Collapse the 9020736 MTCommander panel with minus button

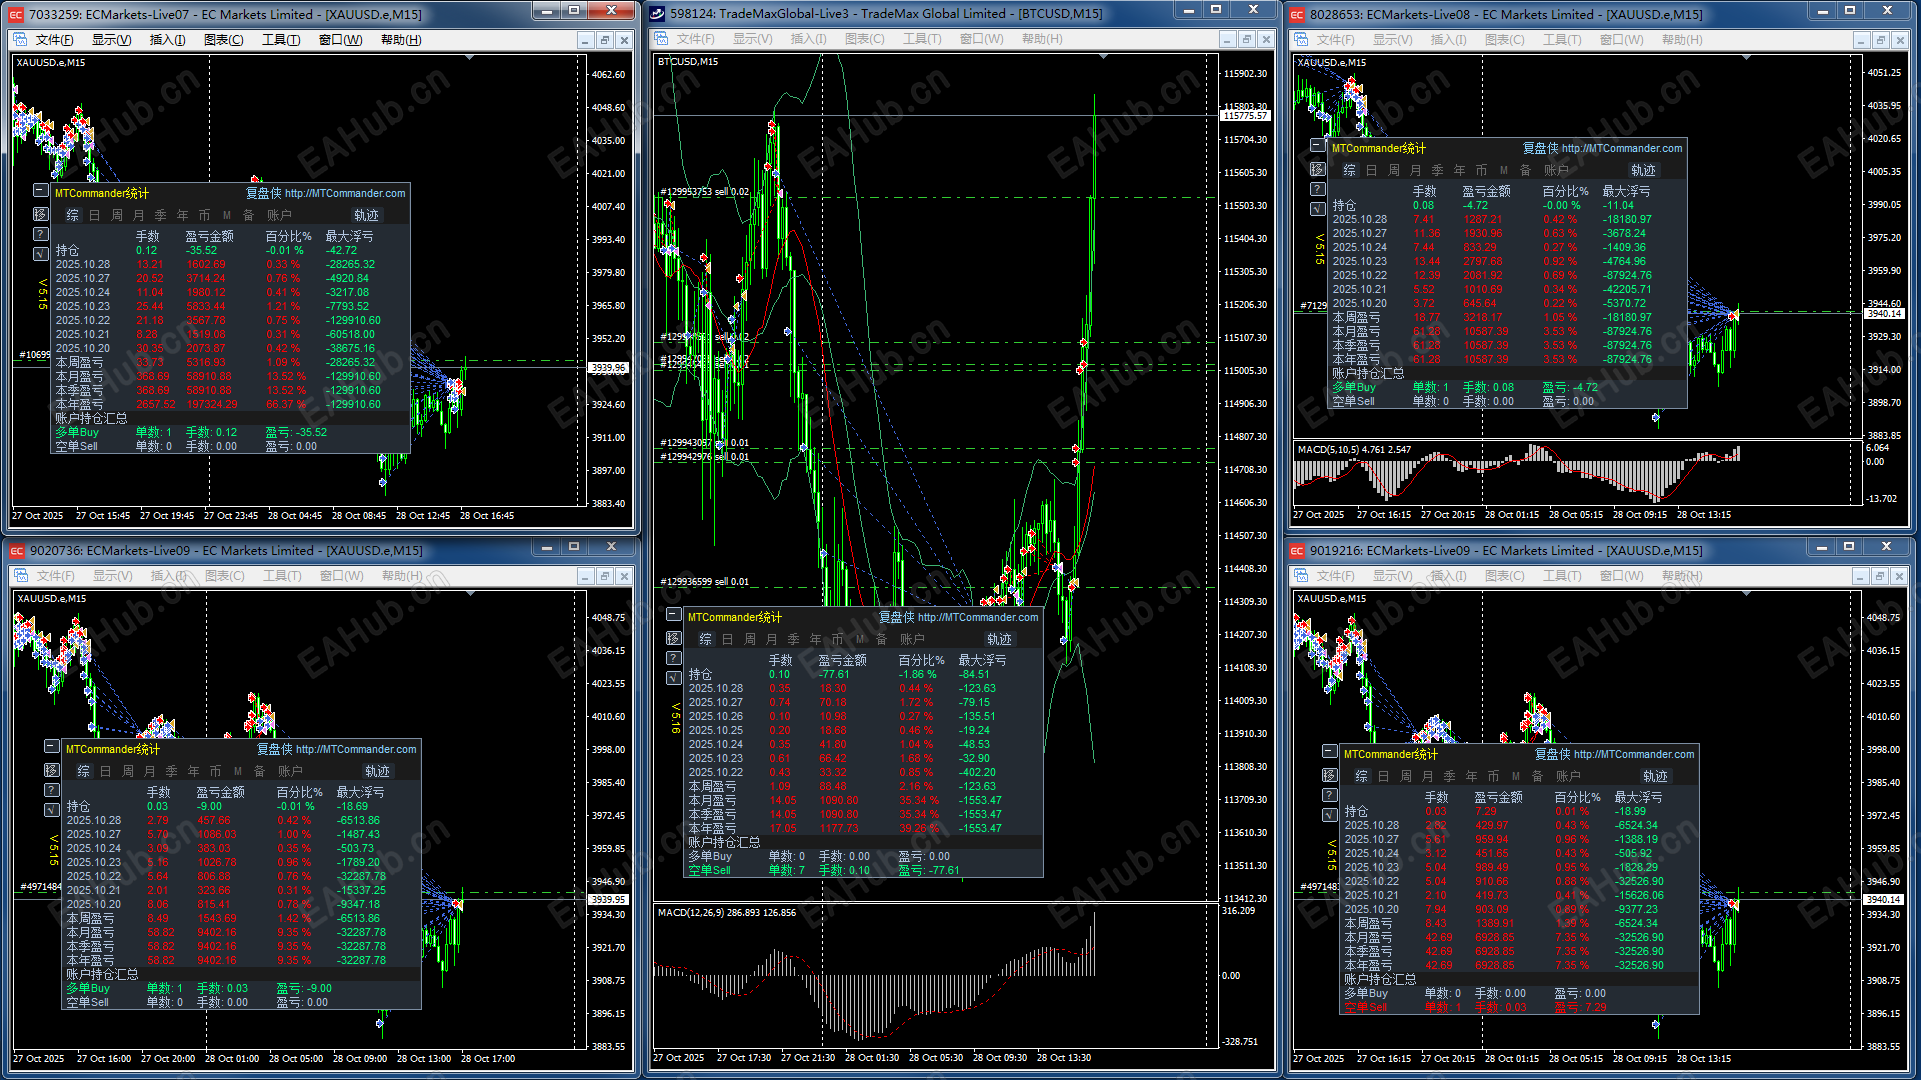pyautogui.click(x=51, y=747)
